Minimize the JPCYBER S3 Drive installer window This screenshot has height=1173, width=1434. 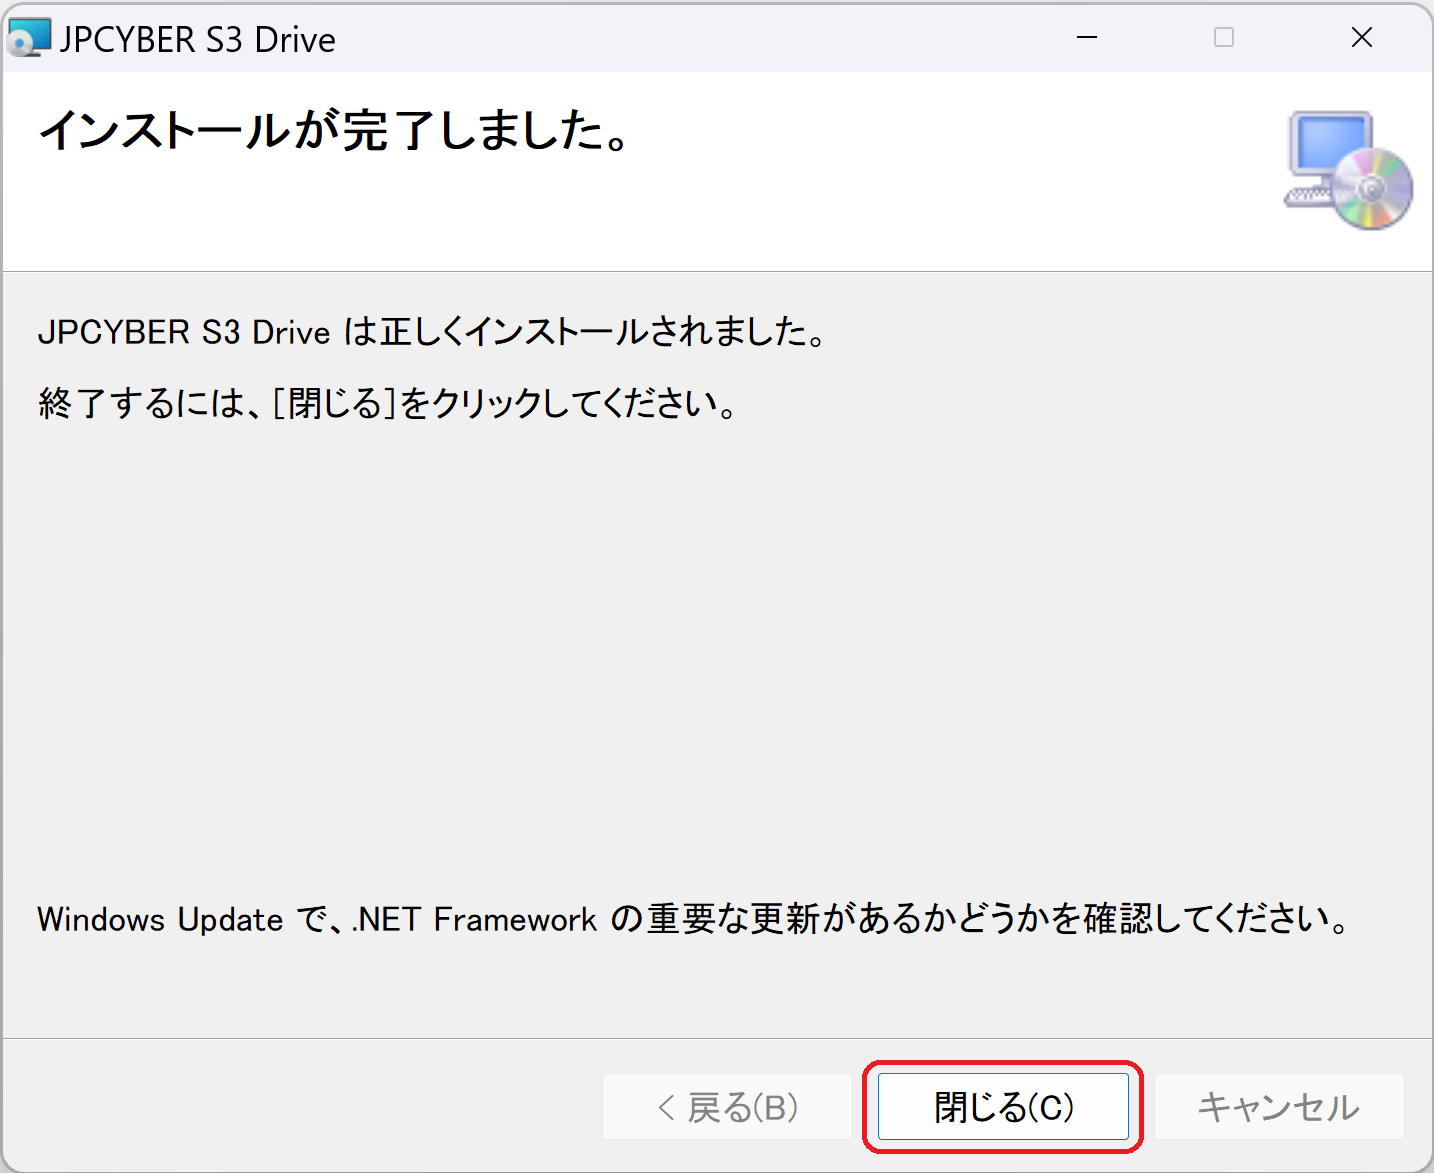(1087, 38)
